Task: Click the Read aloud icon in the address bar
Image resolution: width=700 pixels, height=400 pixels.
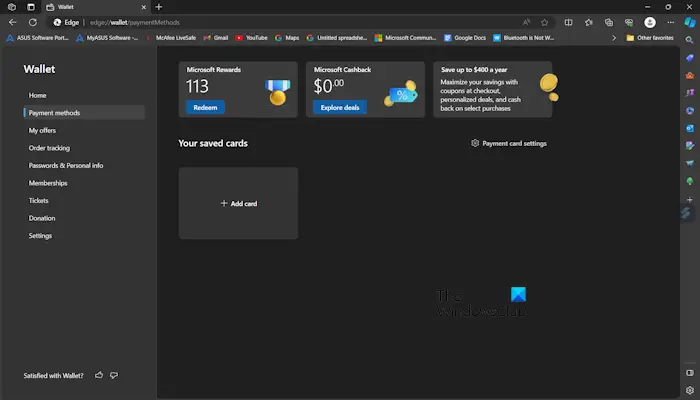Action: pos(526,22)
